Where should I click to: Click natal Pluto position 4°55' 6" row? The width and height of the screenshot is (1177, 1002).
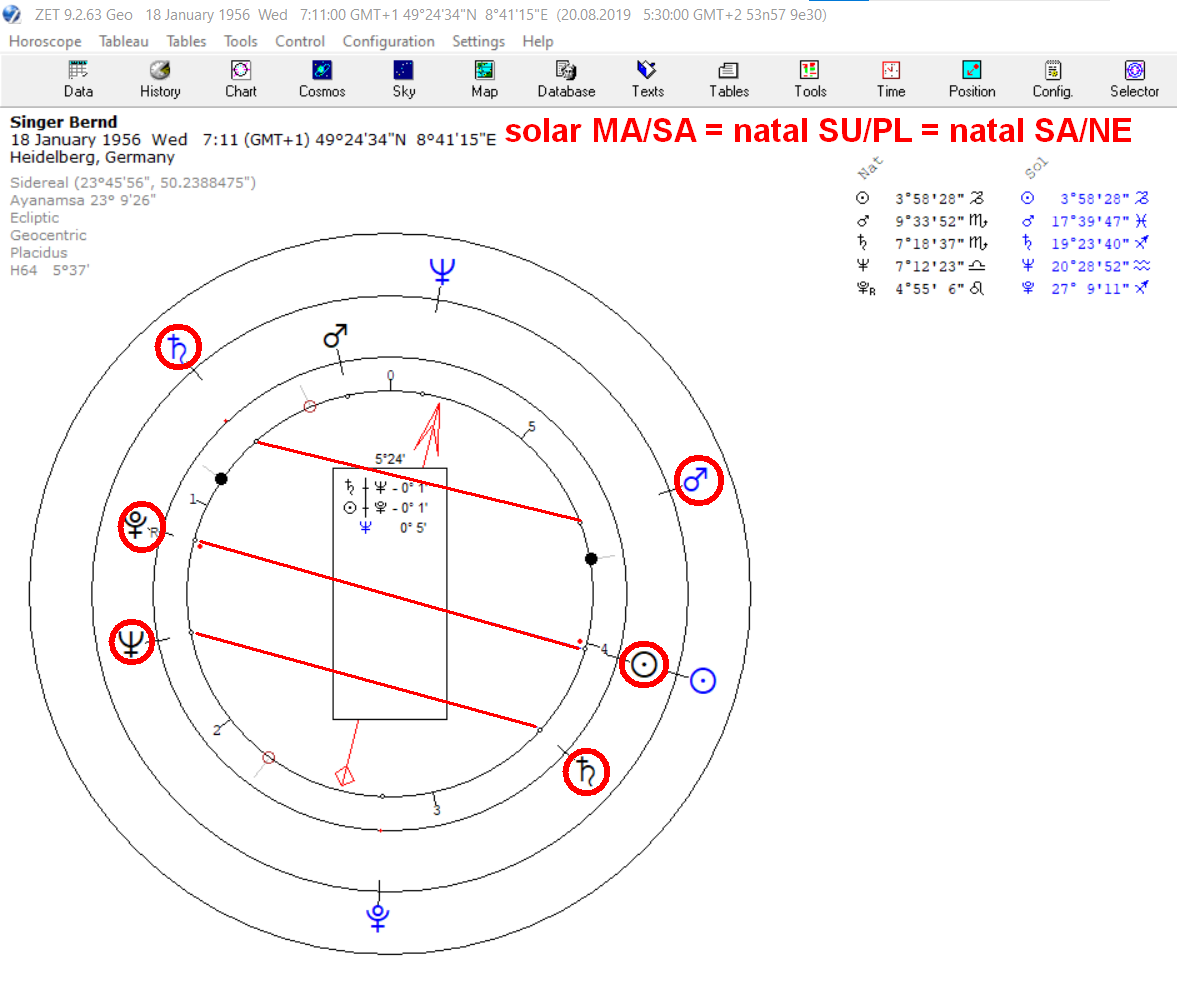(x=920, y=288)
